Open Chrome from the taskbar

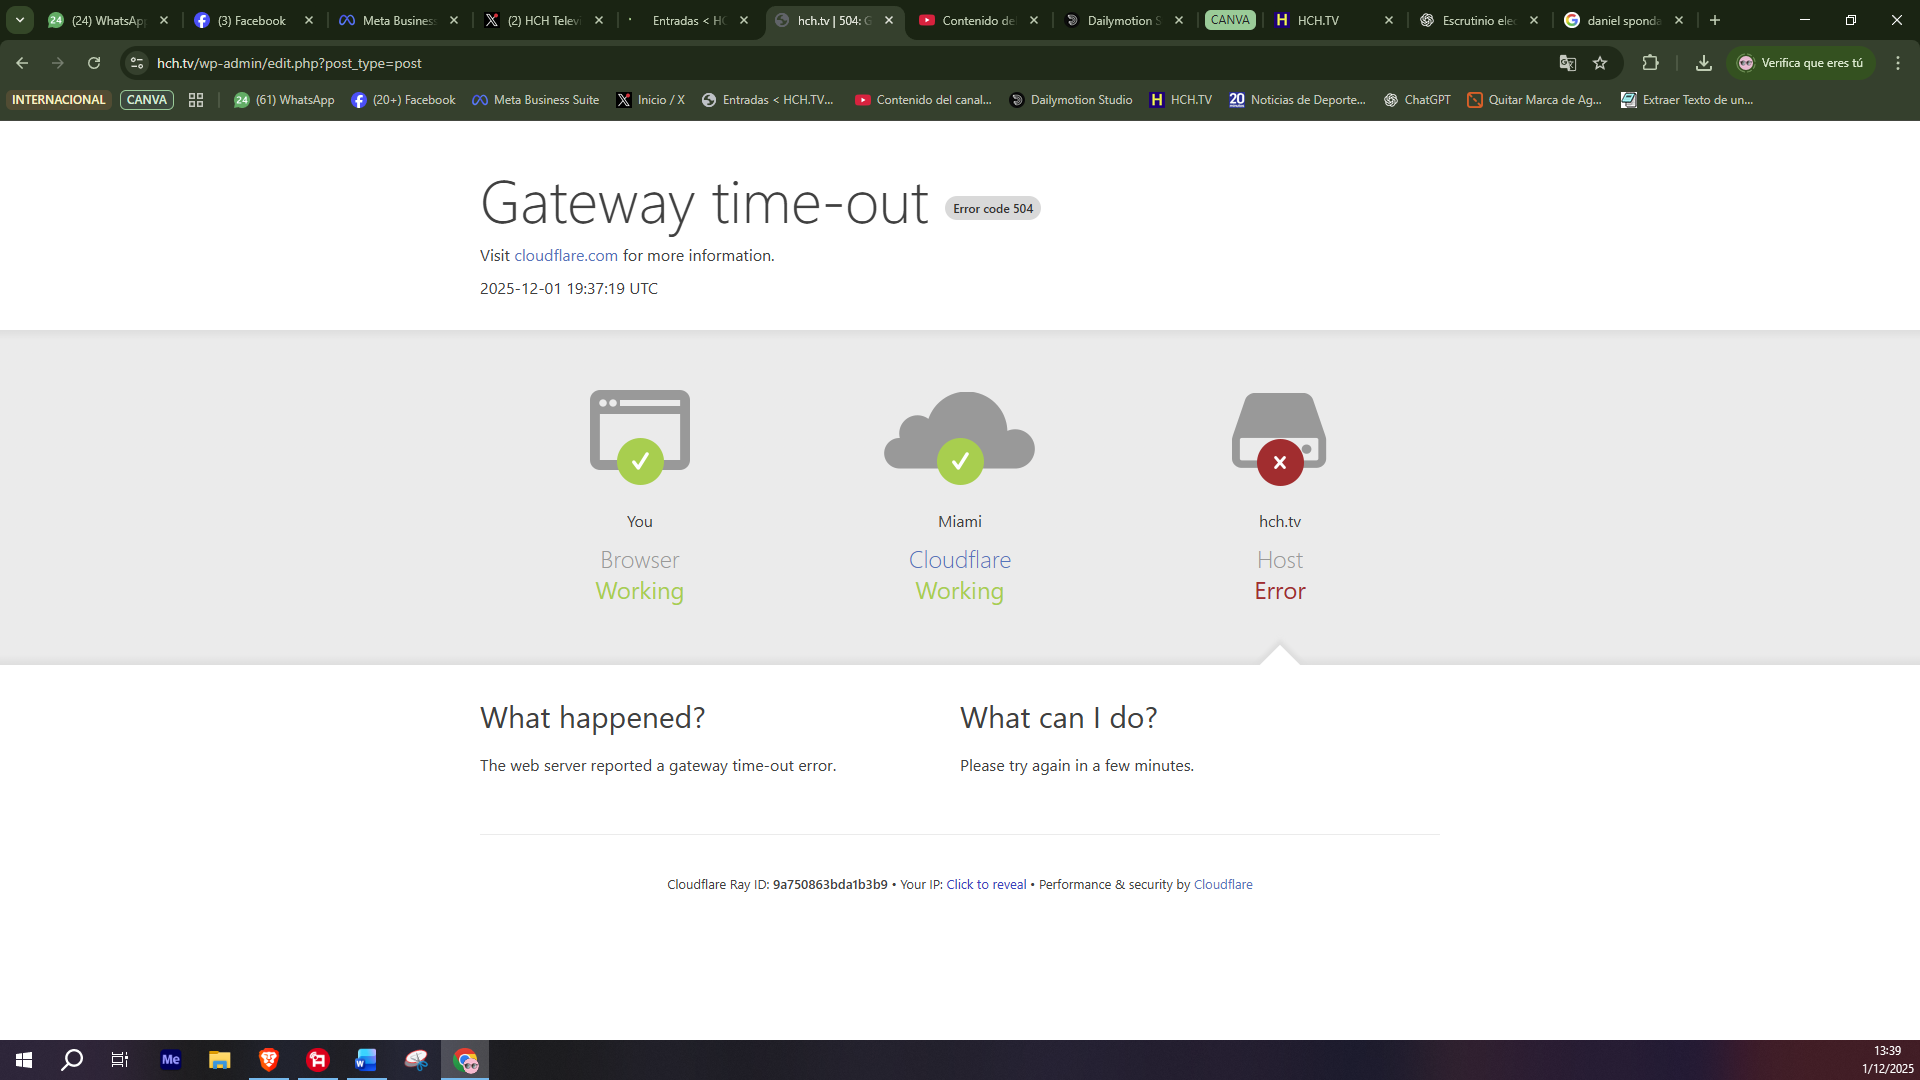tap(465, 1060)
